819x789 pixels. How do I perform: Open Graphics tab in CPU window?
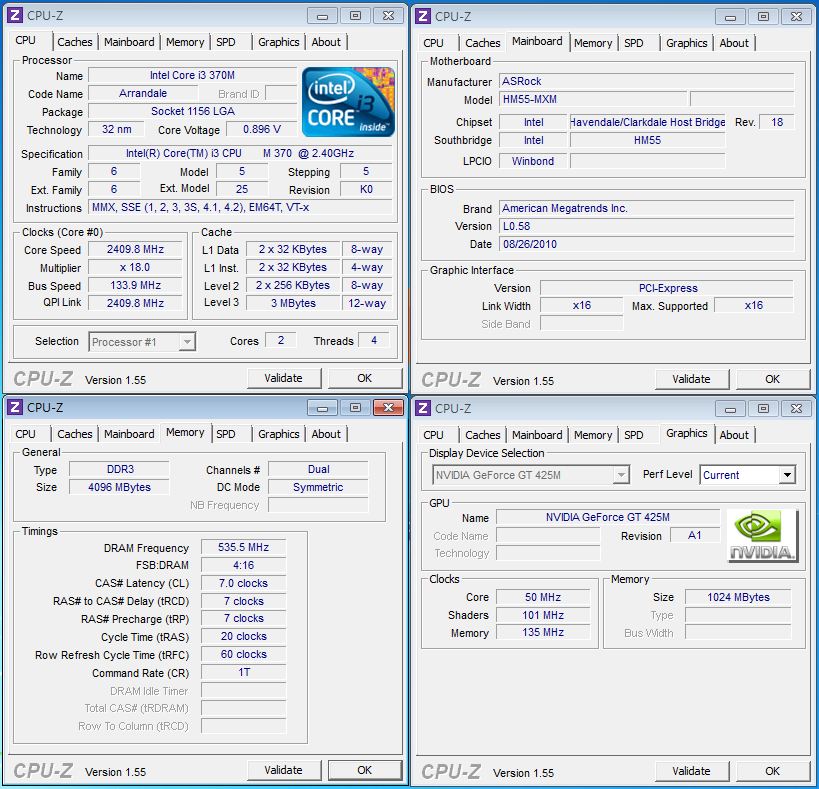click(278, 42)
